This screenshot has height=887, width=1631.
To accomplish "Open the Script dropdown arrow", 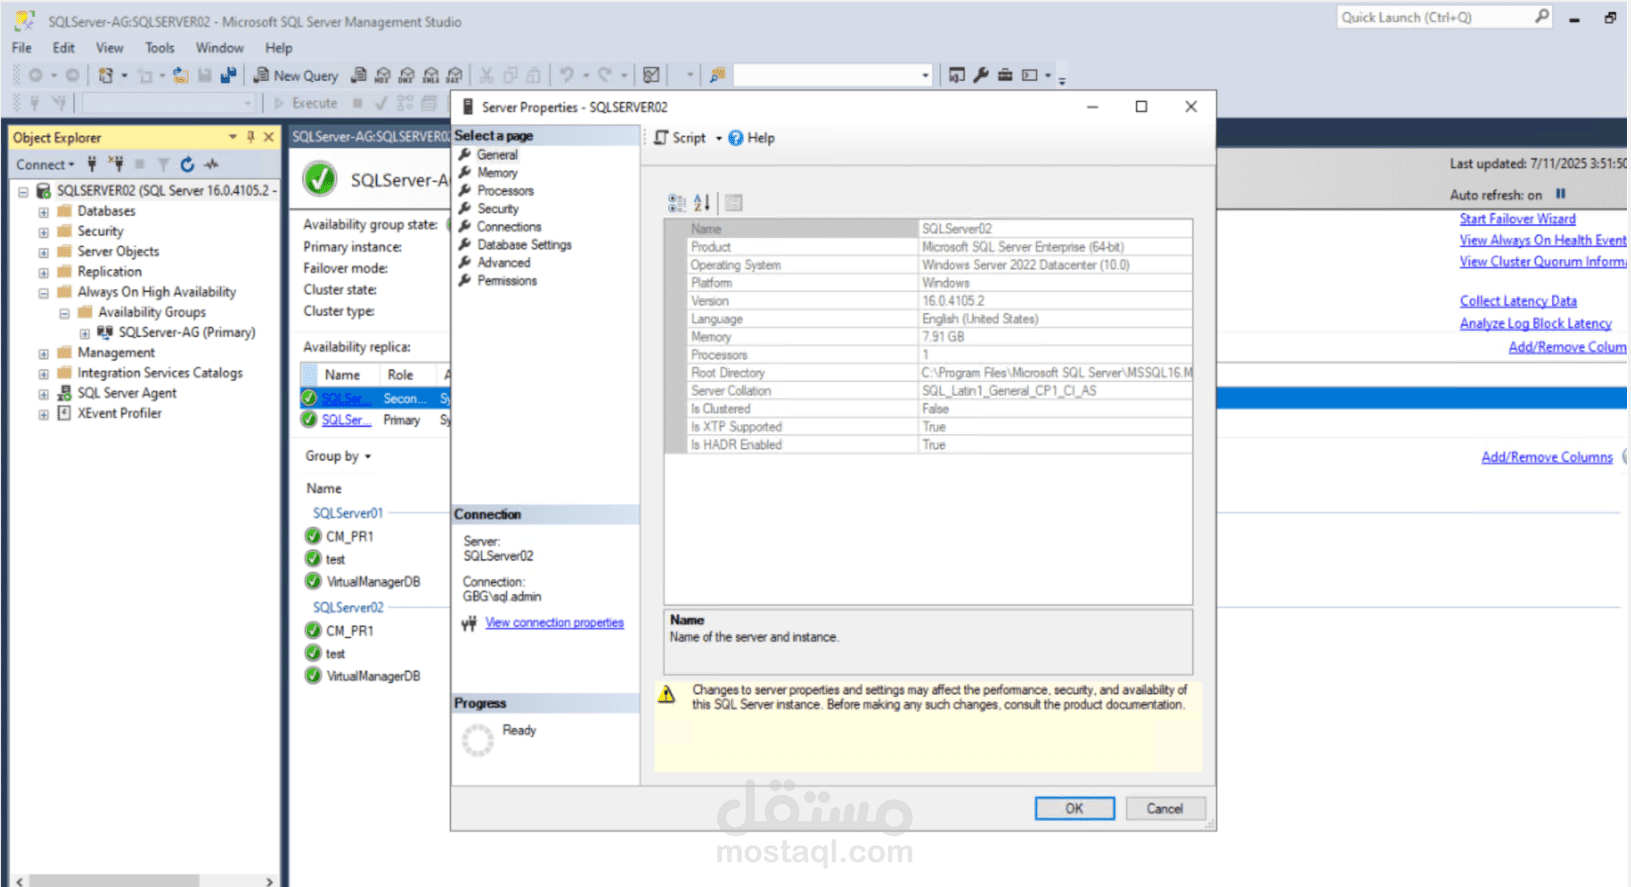I will [x=718, y=139].
